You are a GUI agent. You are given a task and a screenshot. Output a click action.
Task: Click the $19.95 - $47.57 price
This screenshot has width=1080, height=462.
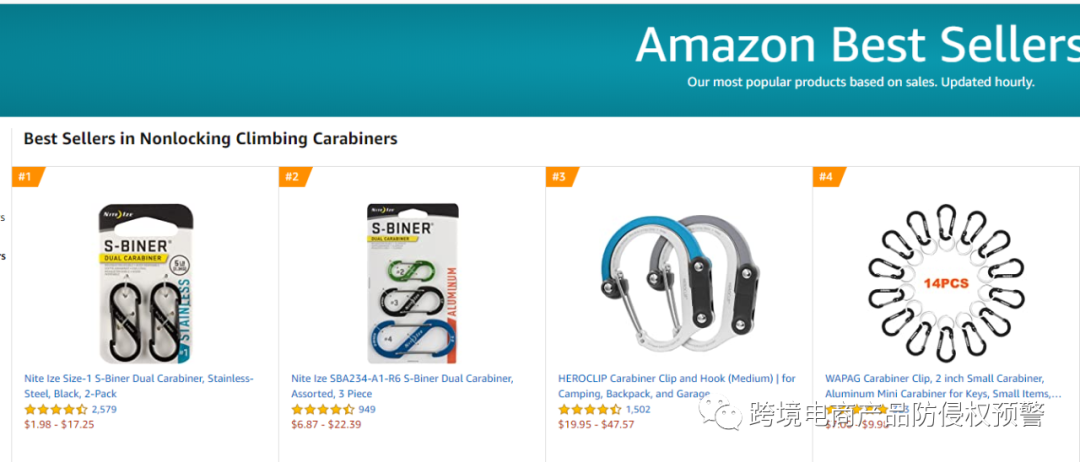click(x=596, y=424)
